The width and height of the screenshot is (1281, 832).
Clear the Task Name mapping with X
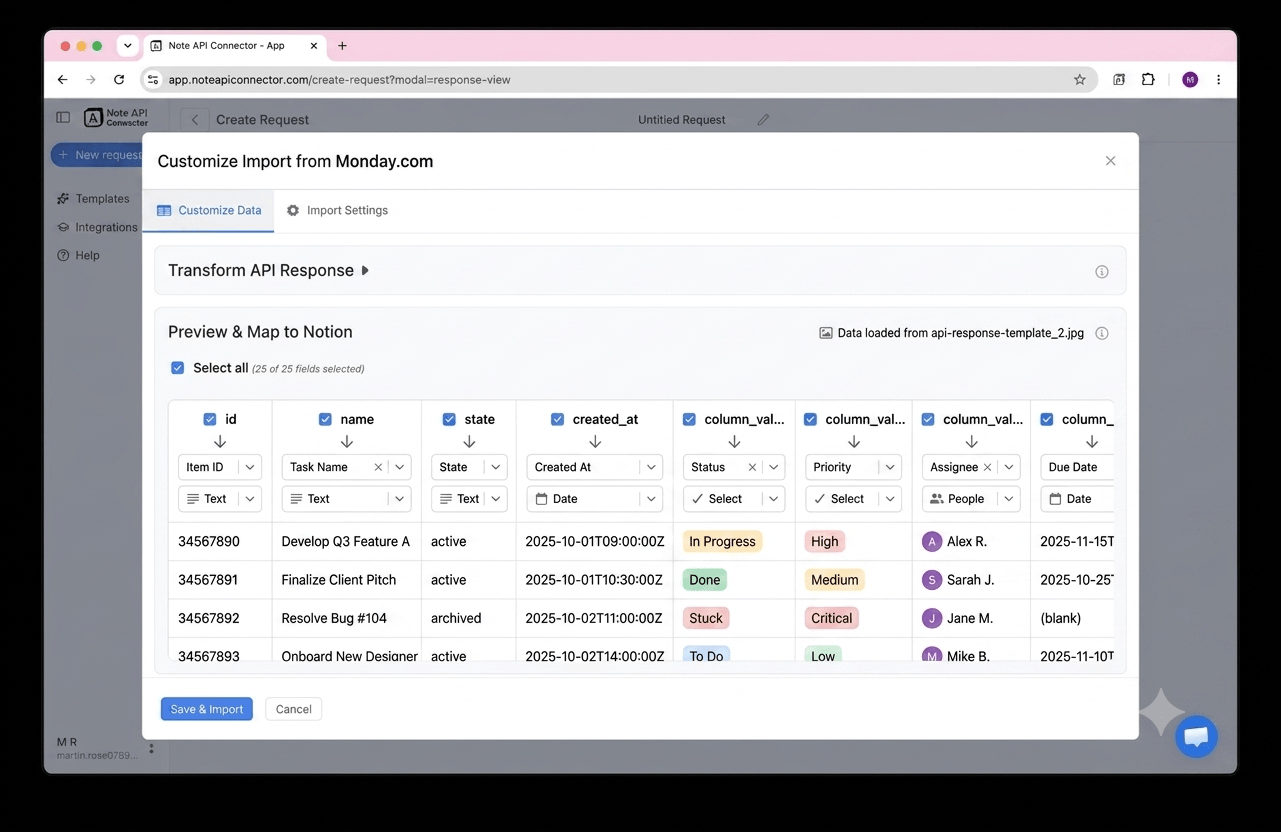coord(378,467)
